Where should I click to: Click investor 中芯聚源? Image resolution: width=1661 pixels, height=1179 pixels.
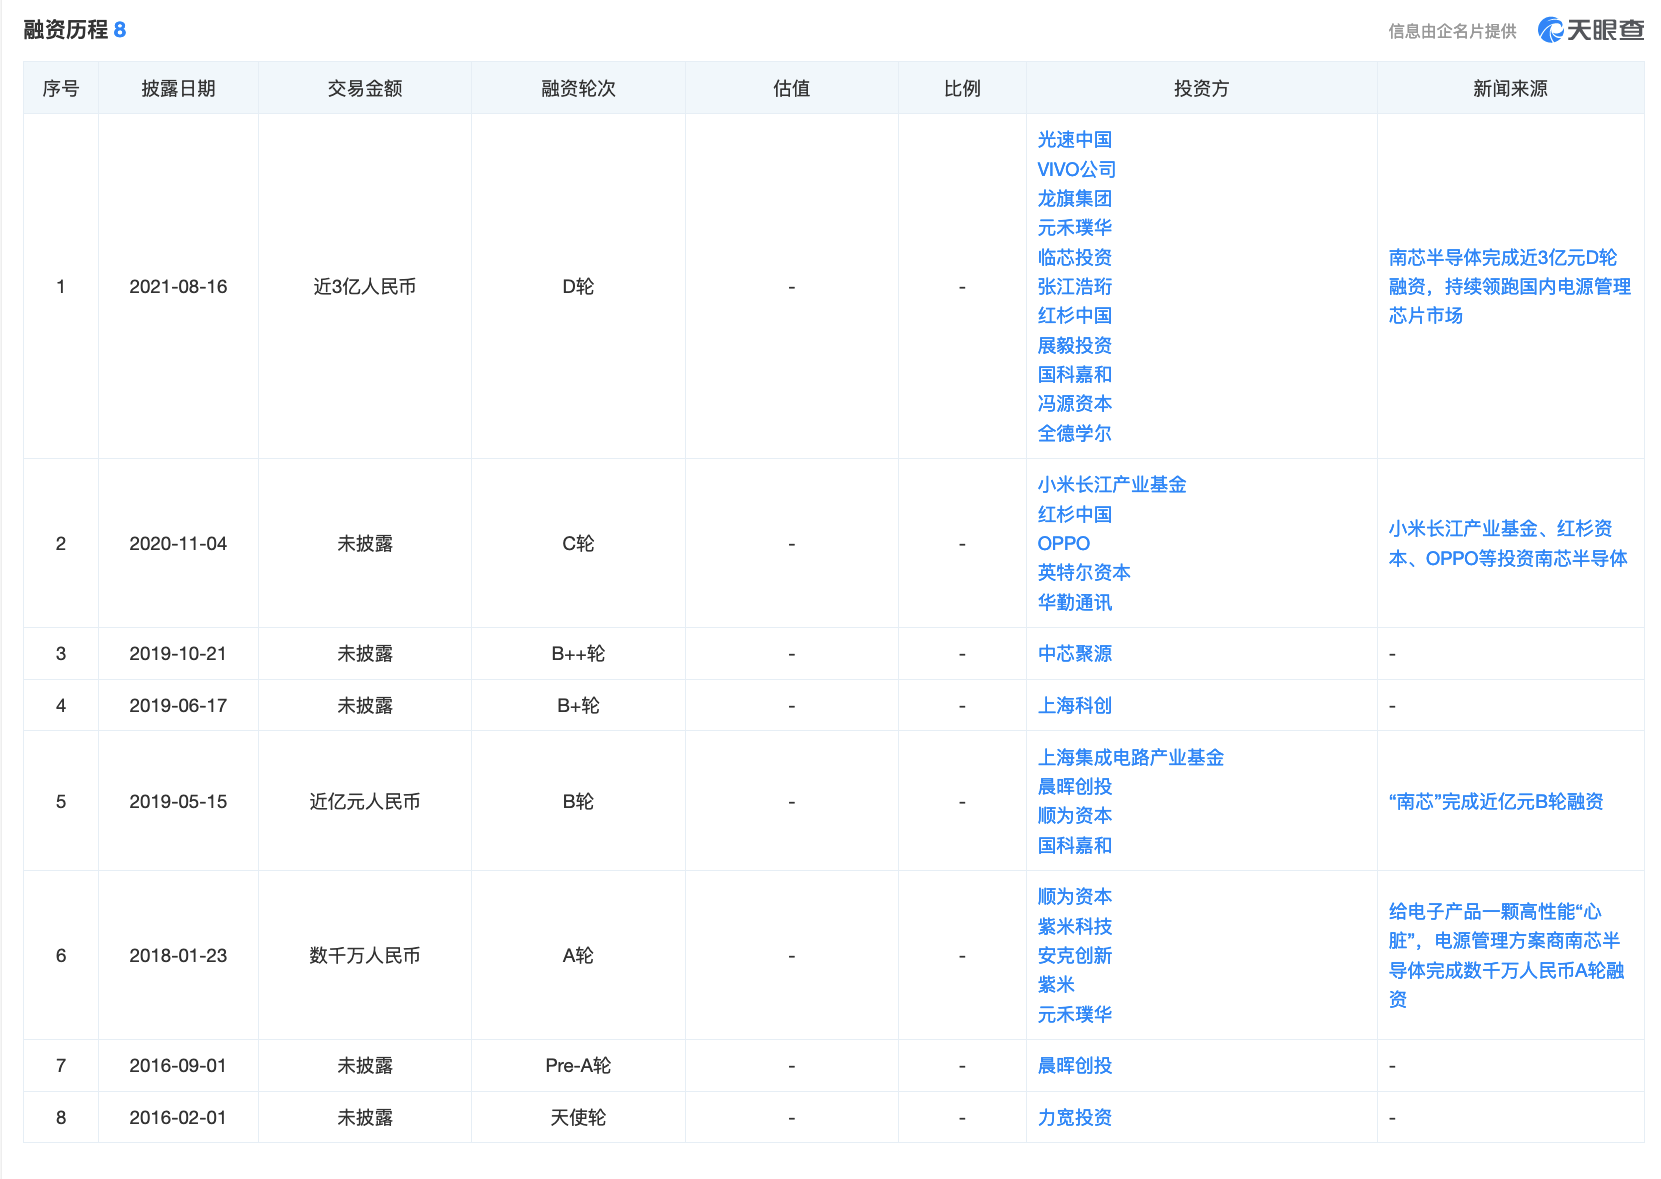(1074, 653)
